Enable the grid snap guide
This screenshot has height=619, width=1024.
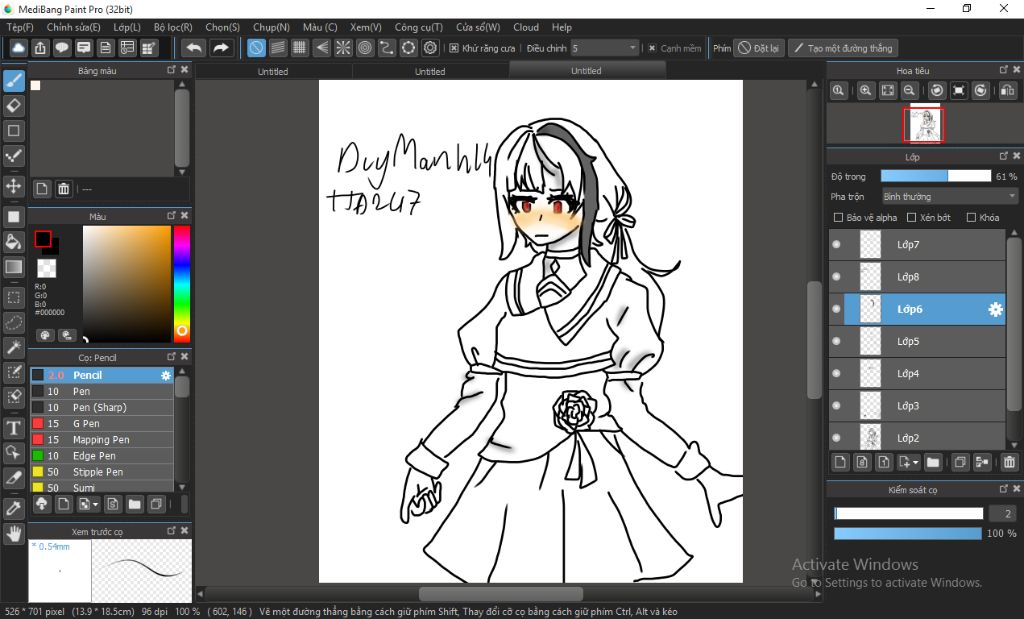pos(300,48)
